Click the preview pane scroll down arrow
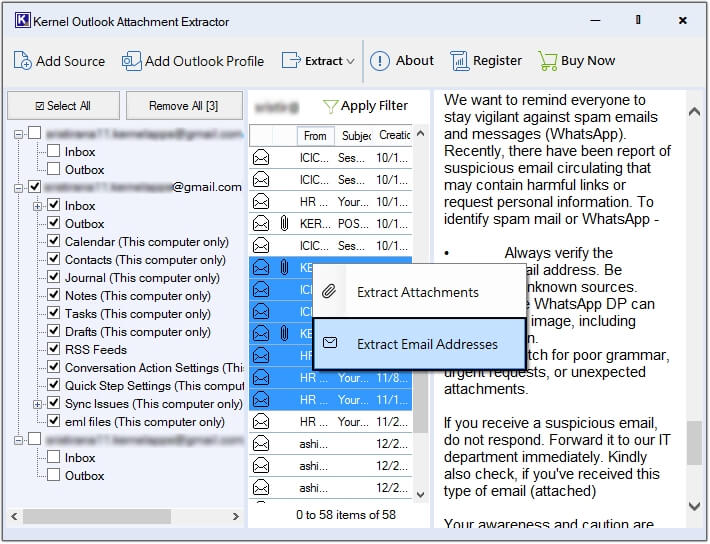This screenshot has height=544, width=710. tap(694, 505)
